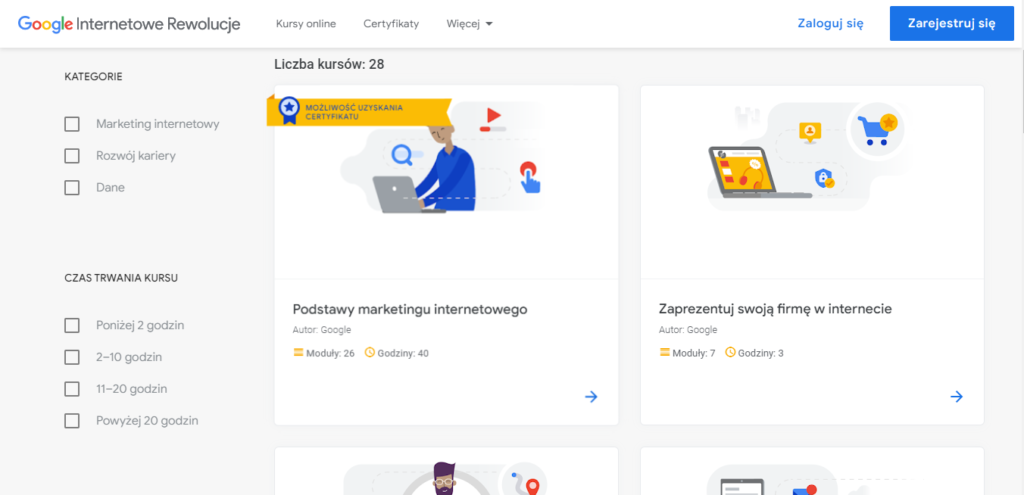Click Autor: Google under Zaprezentuj swoją firmę
The image size is (1024, 495).
pos(688,330)
